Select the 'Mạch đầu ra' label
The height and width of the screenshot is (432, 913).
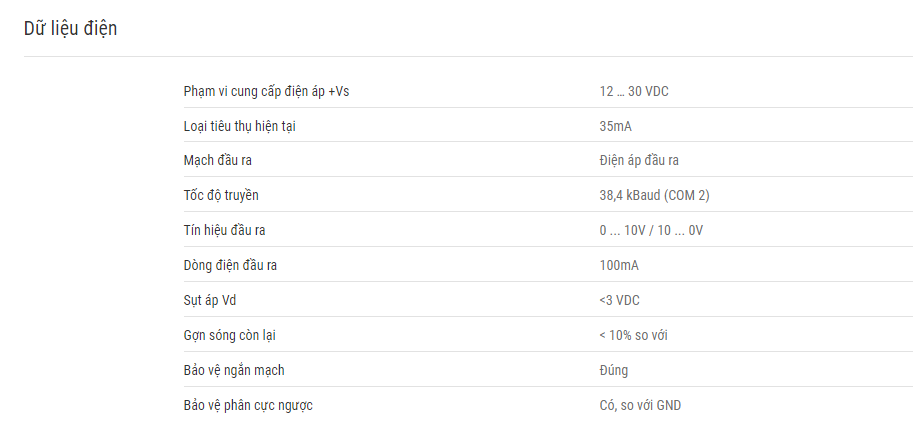[x=218, y=161]
